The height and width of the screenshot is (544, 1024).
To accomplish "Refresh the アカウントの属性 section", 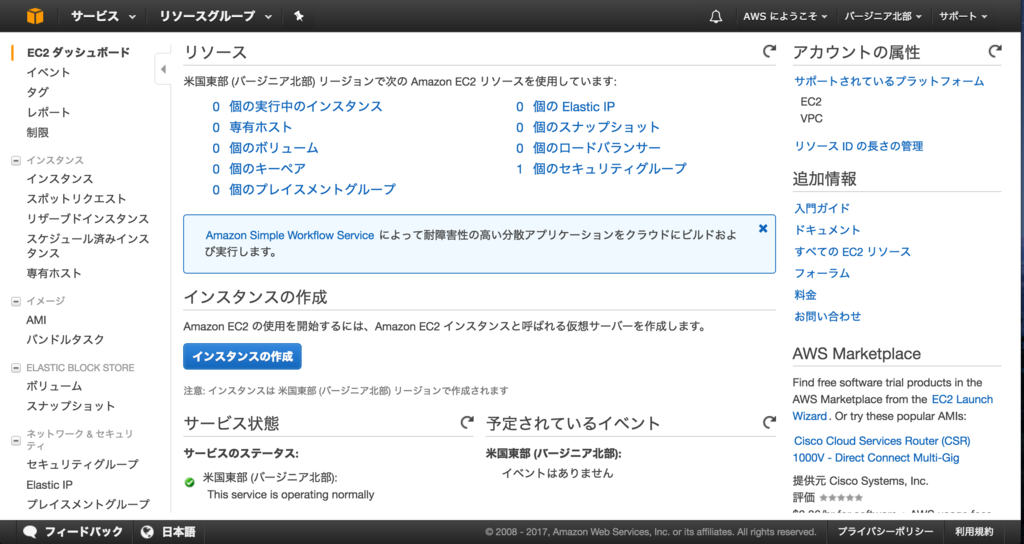I will point(995,51).
